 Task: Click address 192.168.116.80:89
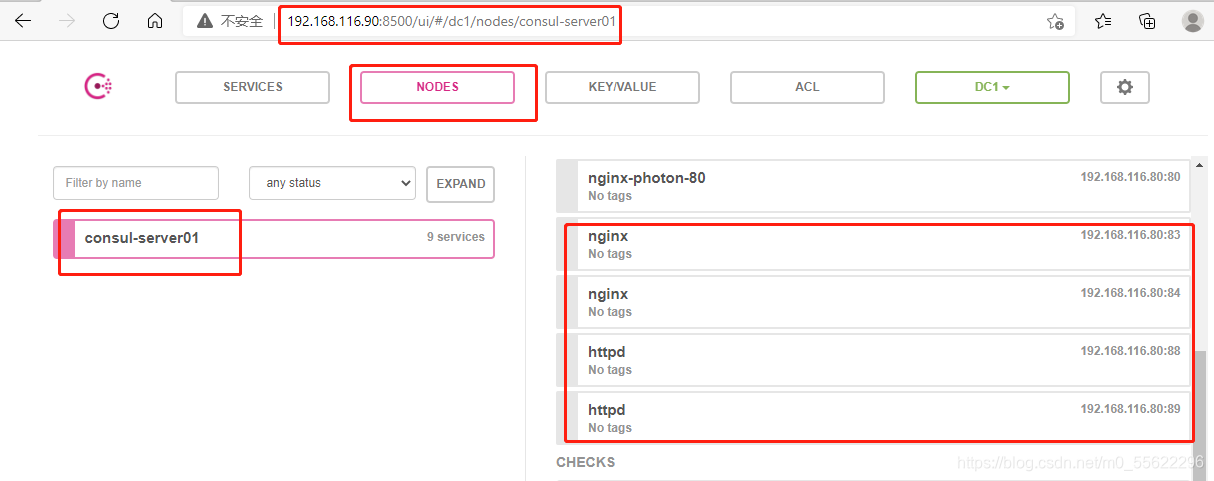[x=1130, y=409]
